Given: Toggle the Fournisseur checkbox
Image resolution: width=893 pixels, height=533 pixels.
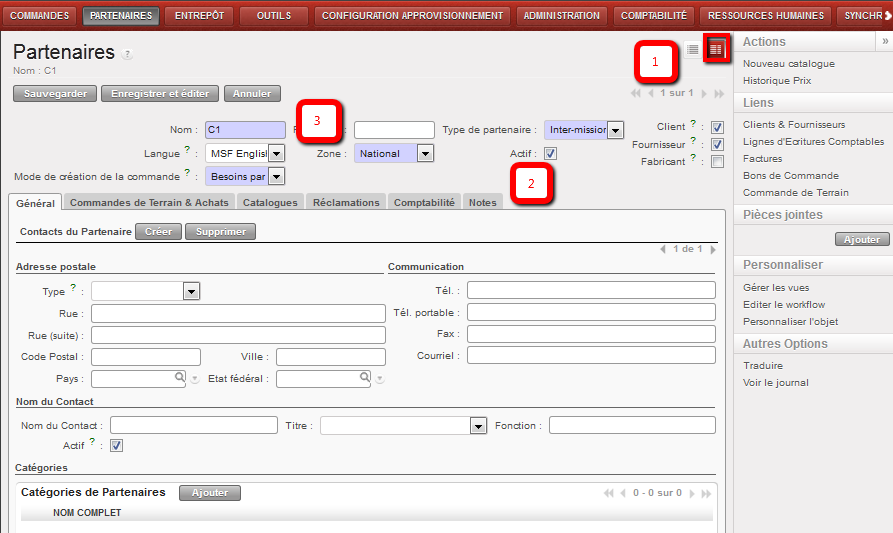Looking at the screenshot, I should pos(717,145).
